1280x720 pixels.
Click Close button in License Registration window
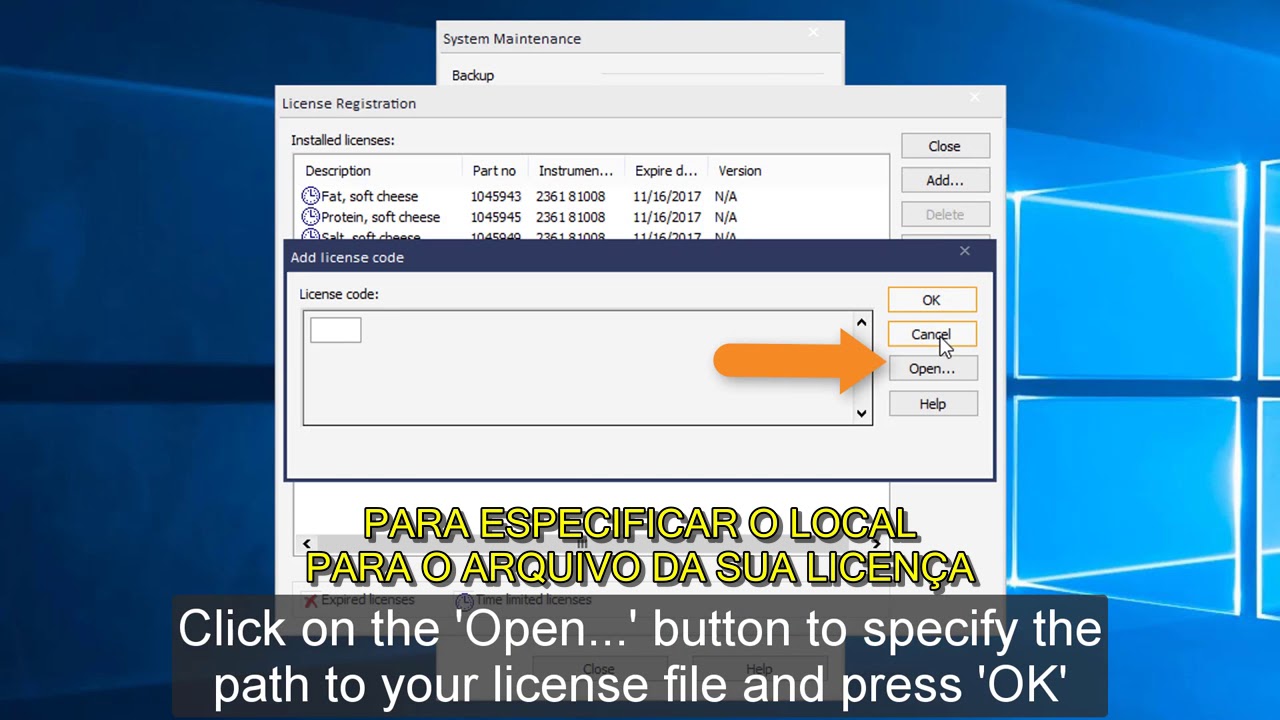[944, 146]
